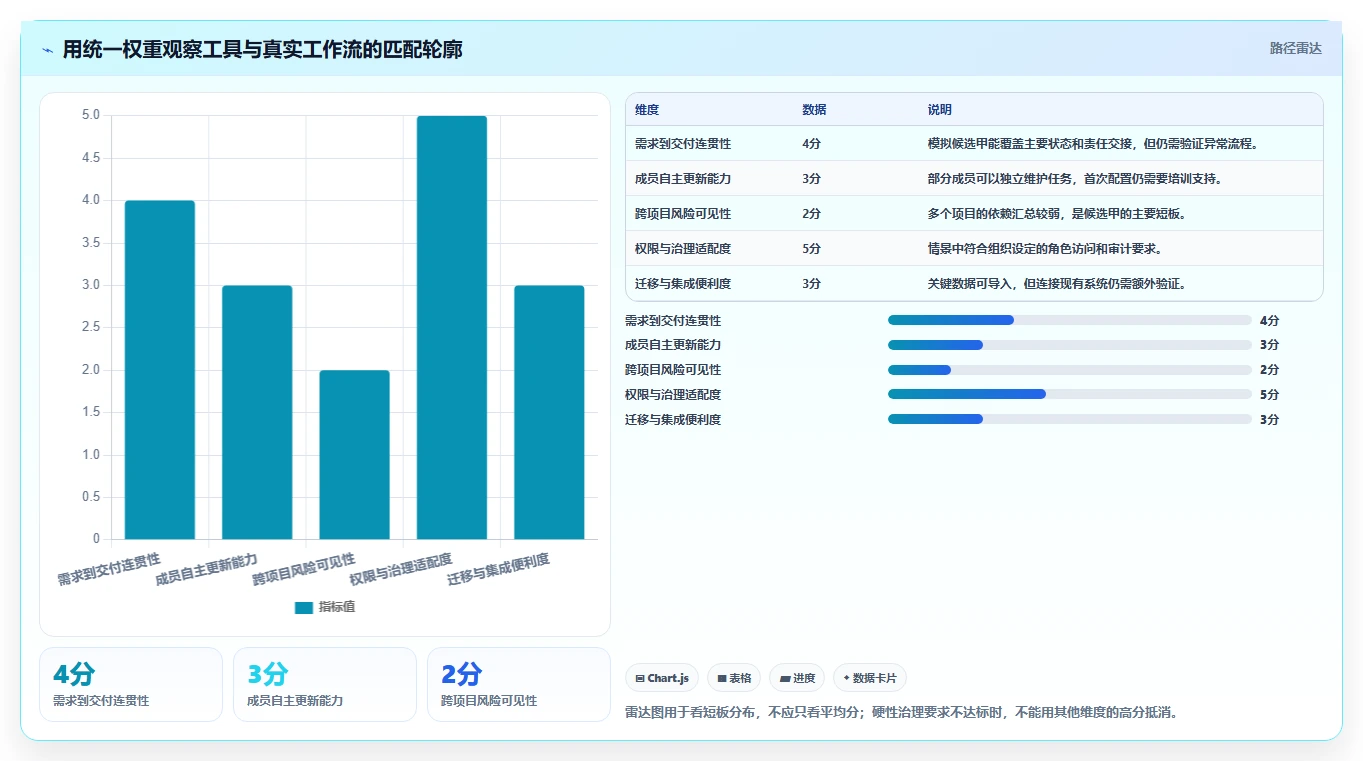Click the Chart.js tag chip
The height and width of the screenshot is (761, 1363).
661,678
